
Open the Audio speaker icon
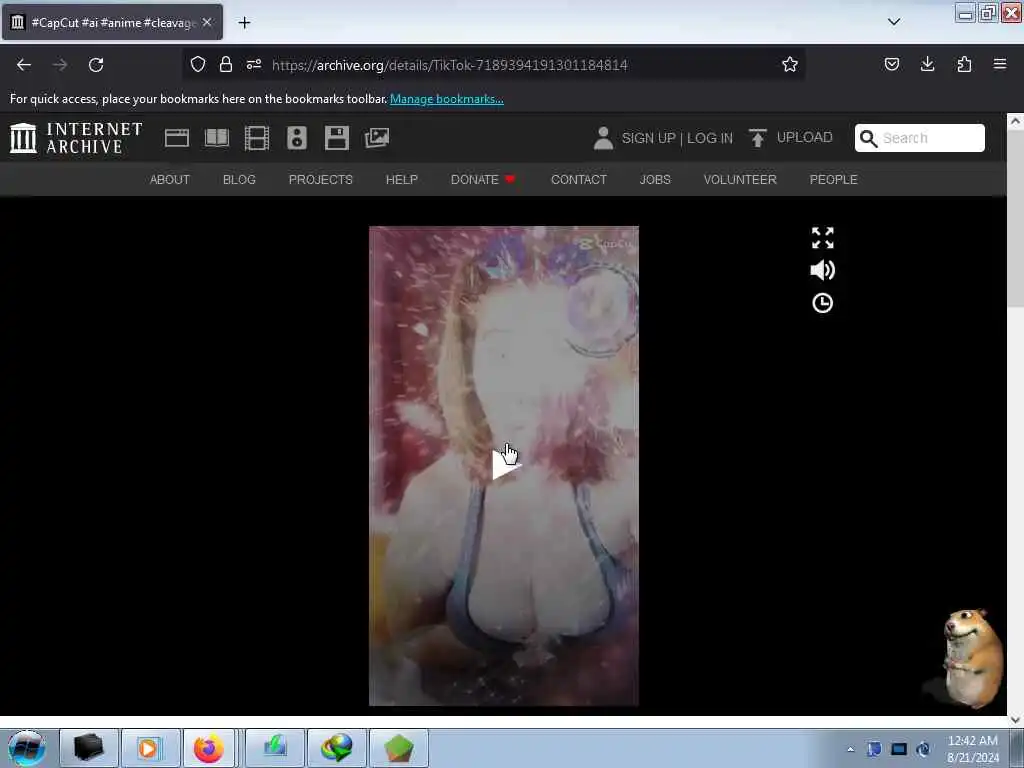[x=296, y=138]
